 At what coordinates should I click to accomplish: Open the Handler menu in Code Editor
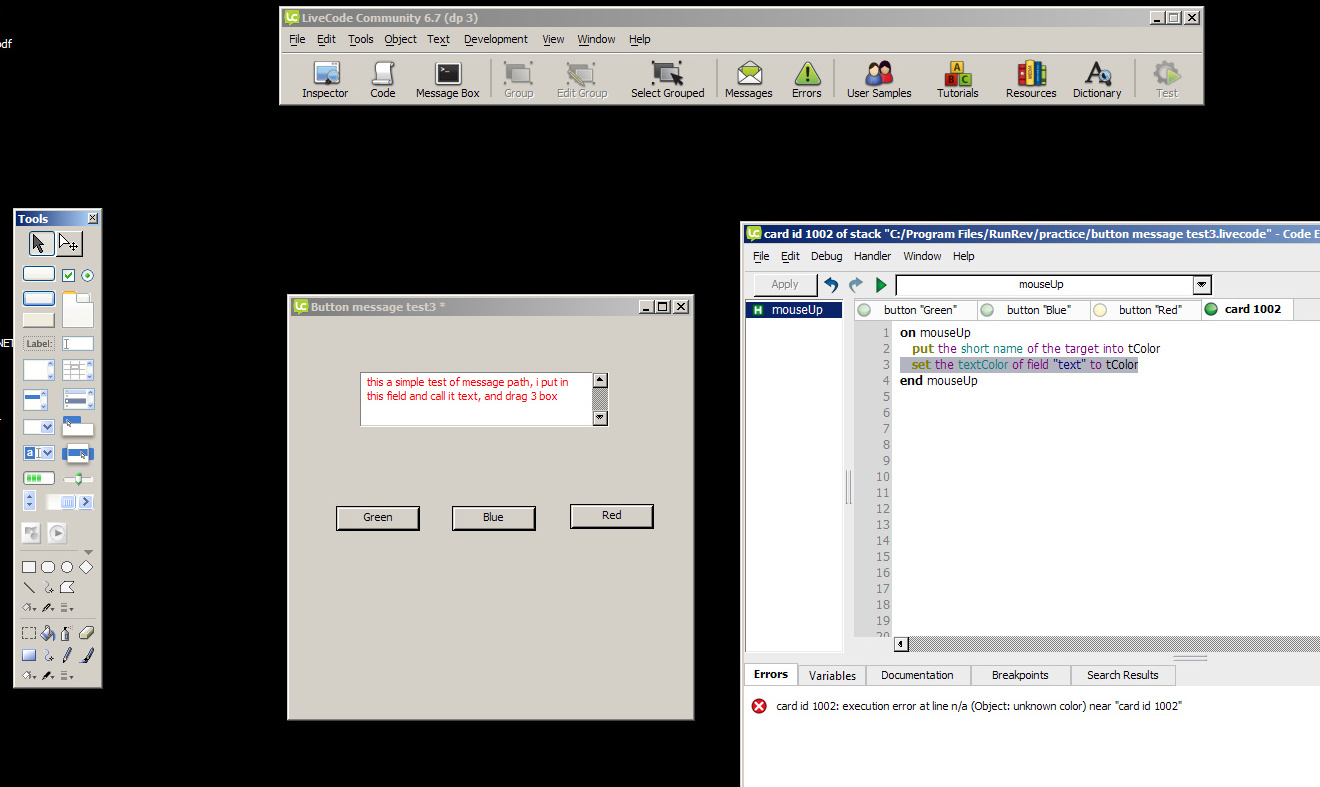872,256
